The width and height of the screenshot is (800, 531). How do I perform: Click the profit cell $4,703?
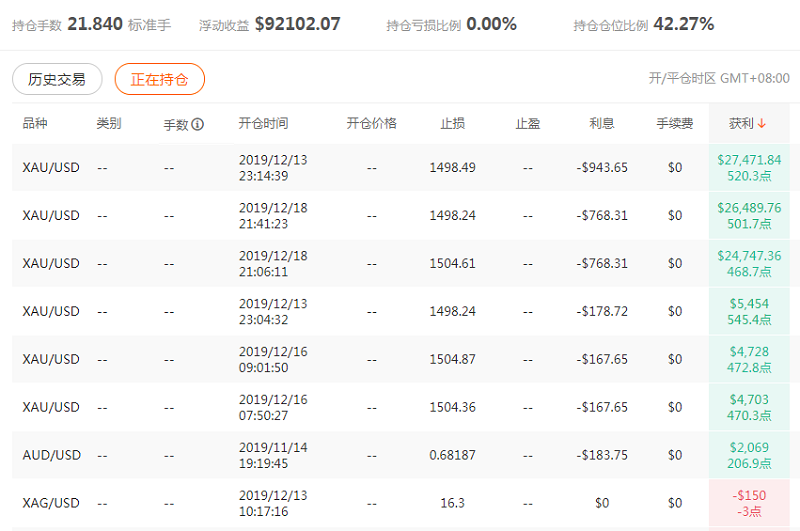pos(749,408)
